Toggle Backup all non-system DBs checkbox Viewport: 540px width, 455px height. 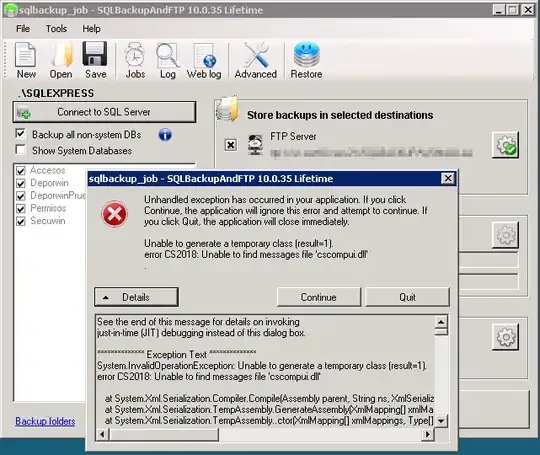point(20,134)
